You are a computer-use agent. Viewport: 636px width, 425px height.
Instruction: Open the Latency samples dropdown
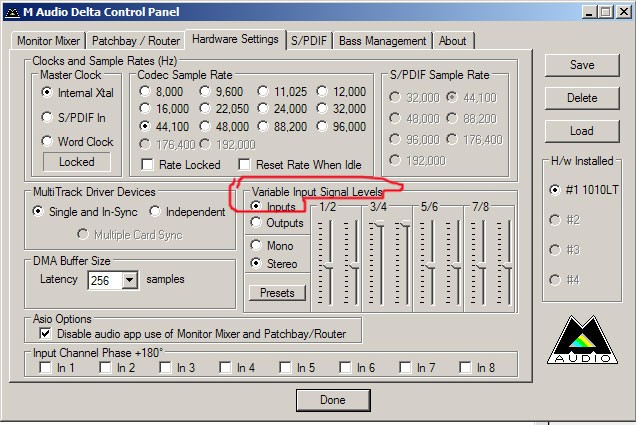coord(130,280)
